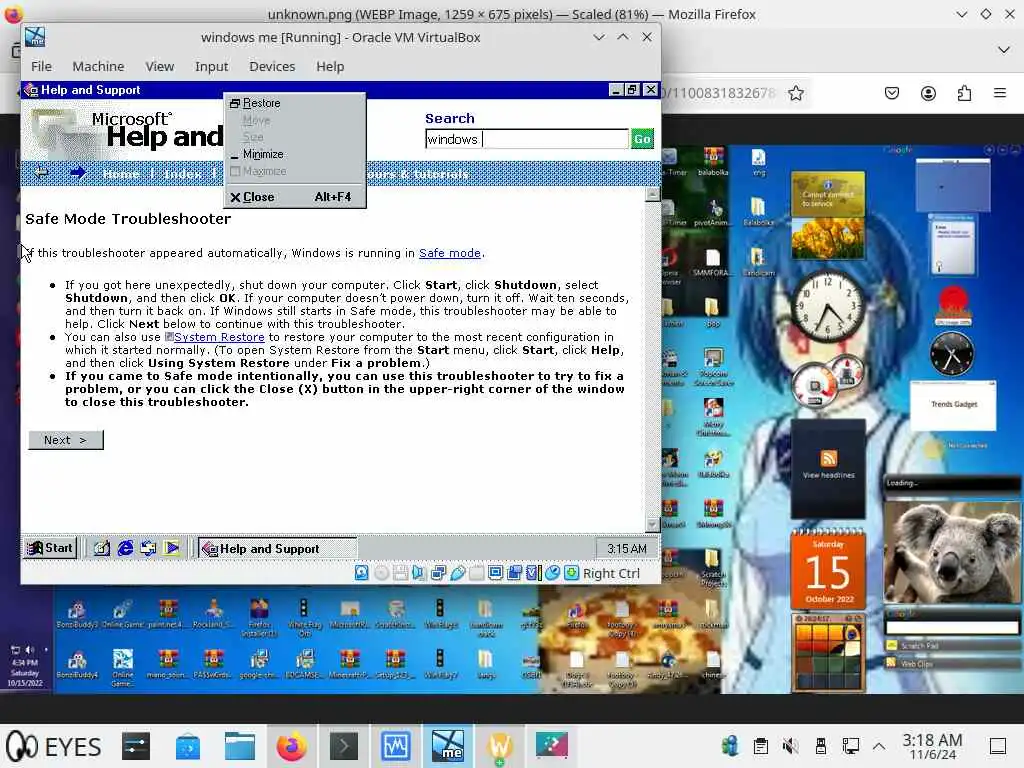Choose Restore in the system menu
This screenshot has height=768, width=1024.
click(x=294, y=103)
